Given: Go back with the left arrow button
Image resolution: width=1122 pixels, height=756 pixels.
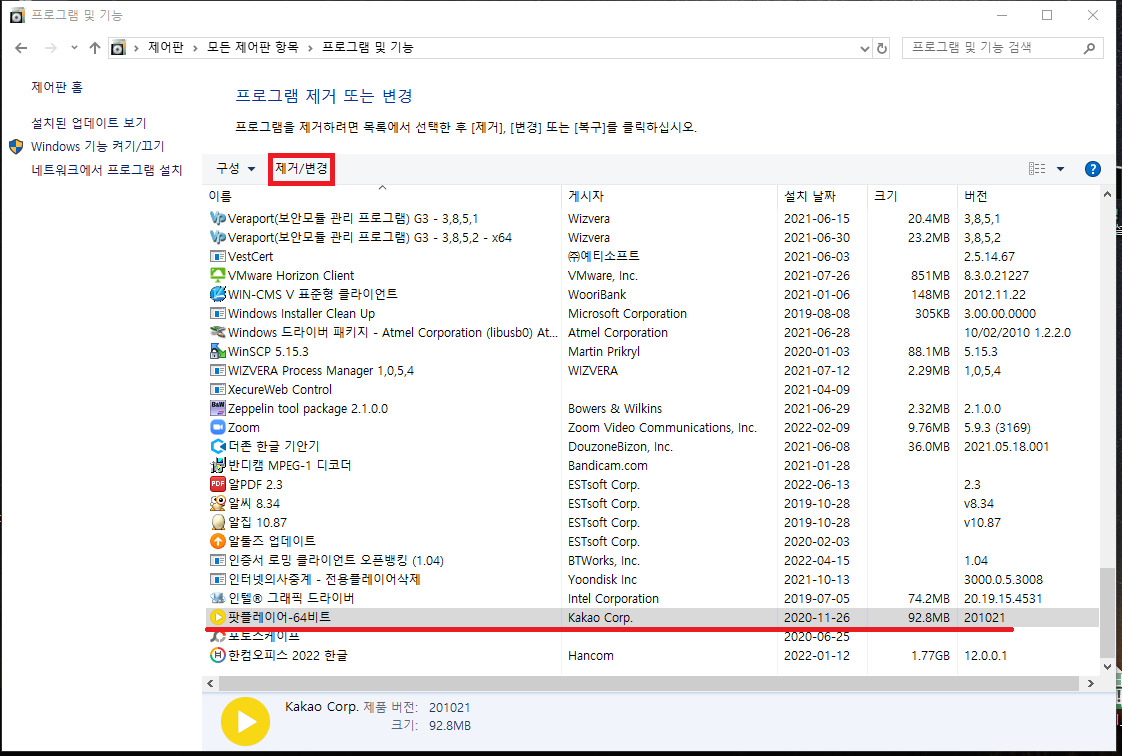Looking at the screenshot, I should click(x=21, y=48).
